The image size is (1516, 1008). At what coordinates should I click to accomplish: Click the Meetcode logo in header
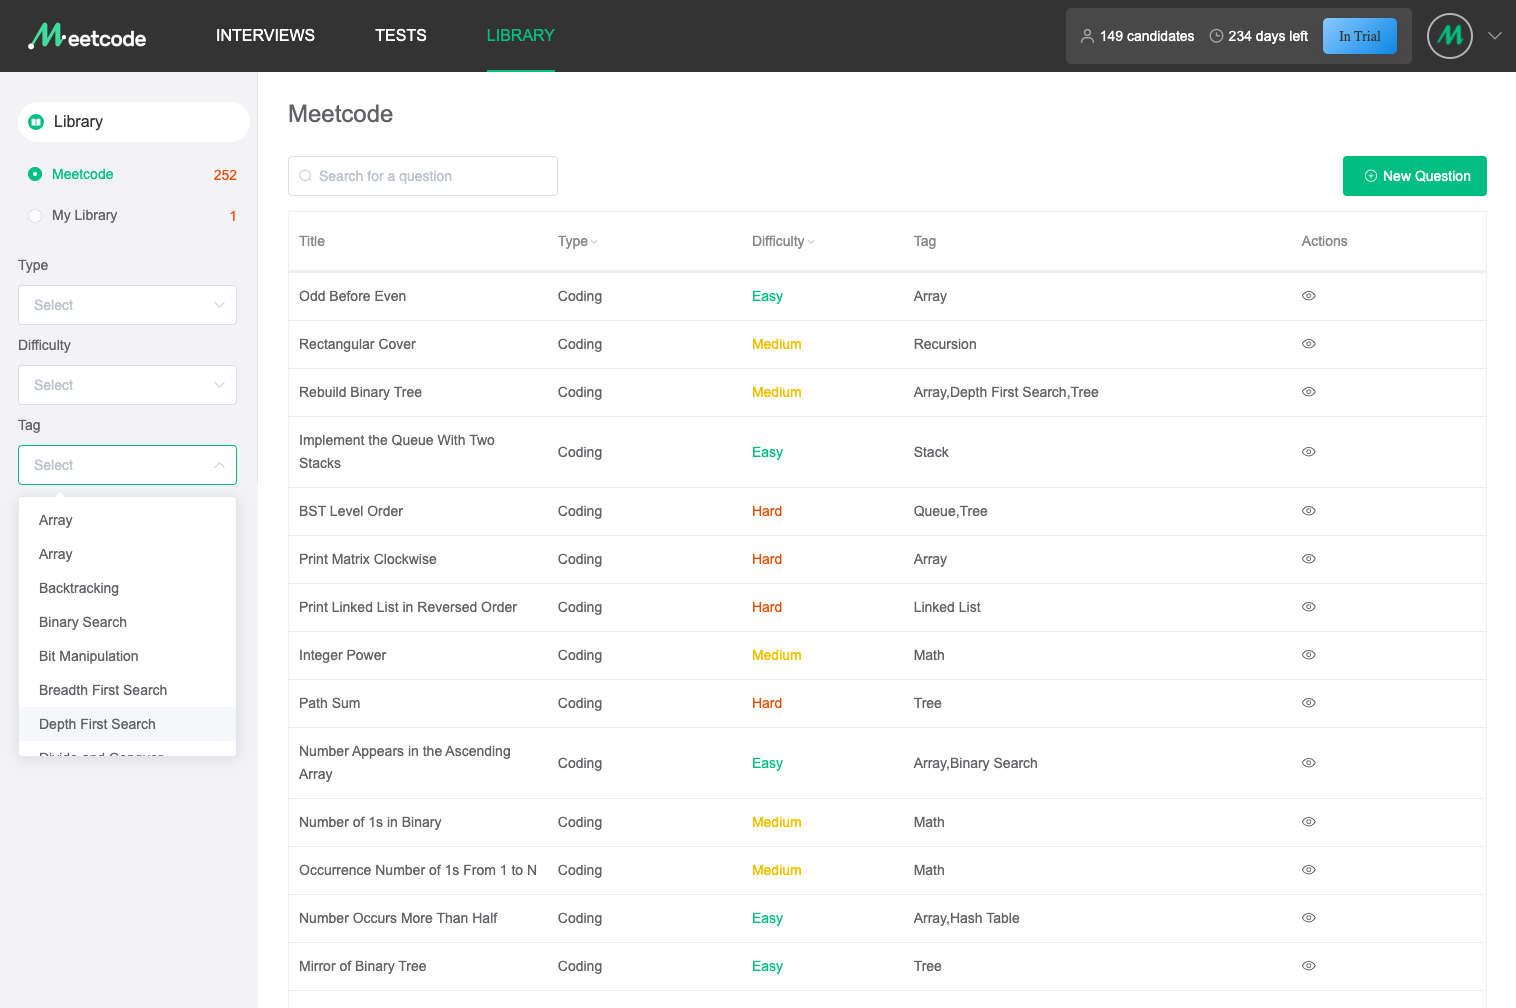click(87, 36)
